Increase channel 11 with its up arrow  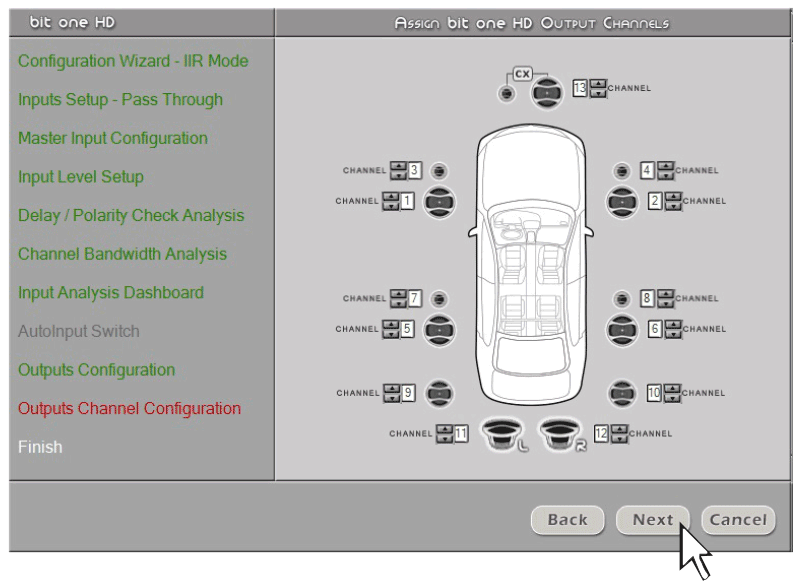[444, 429]
